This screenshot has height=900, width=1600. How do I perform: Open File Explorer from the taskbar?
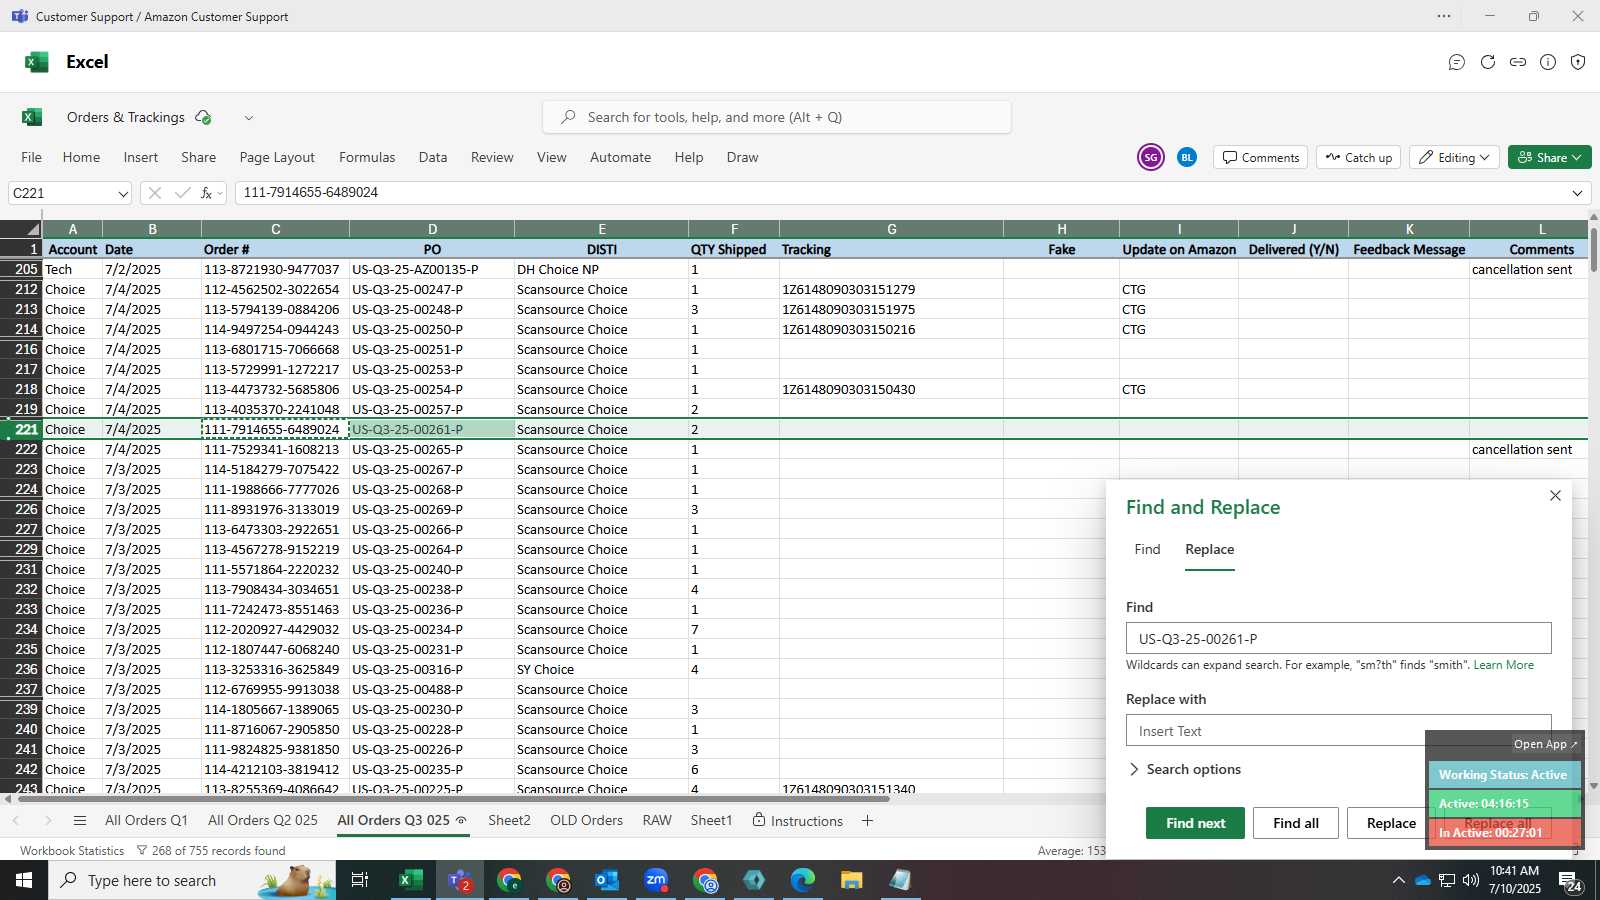(x=852, y=880)
